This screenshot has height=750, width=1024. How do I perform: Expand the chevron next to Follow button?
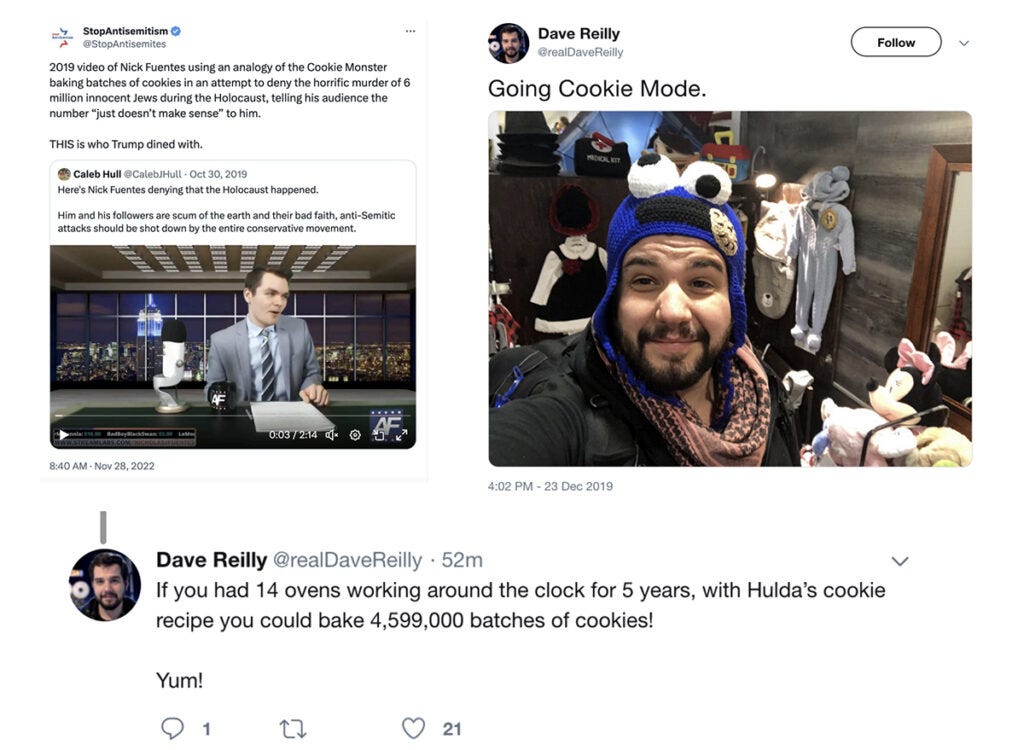(x=964, y=43)
